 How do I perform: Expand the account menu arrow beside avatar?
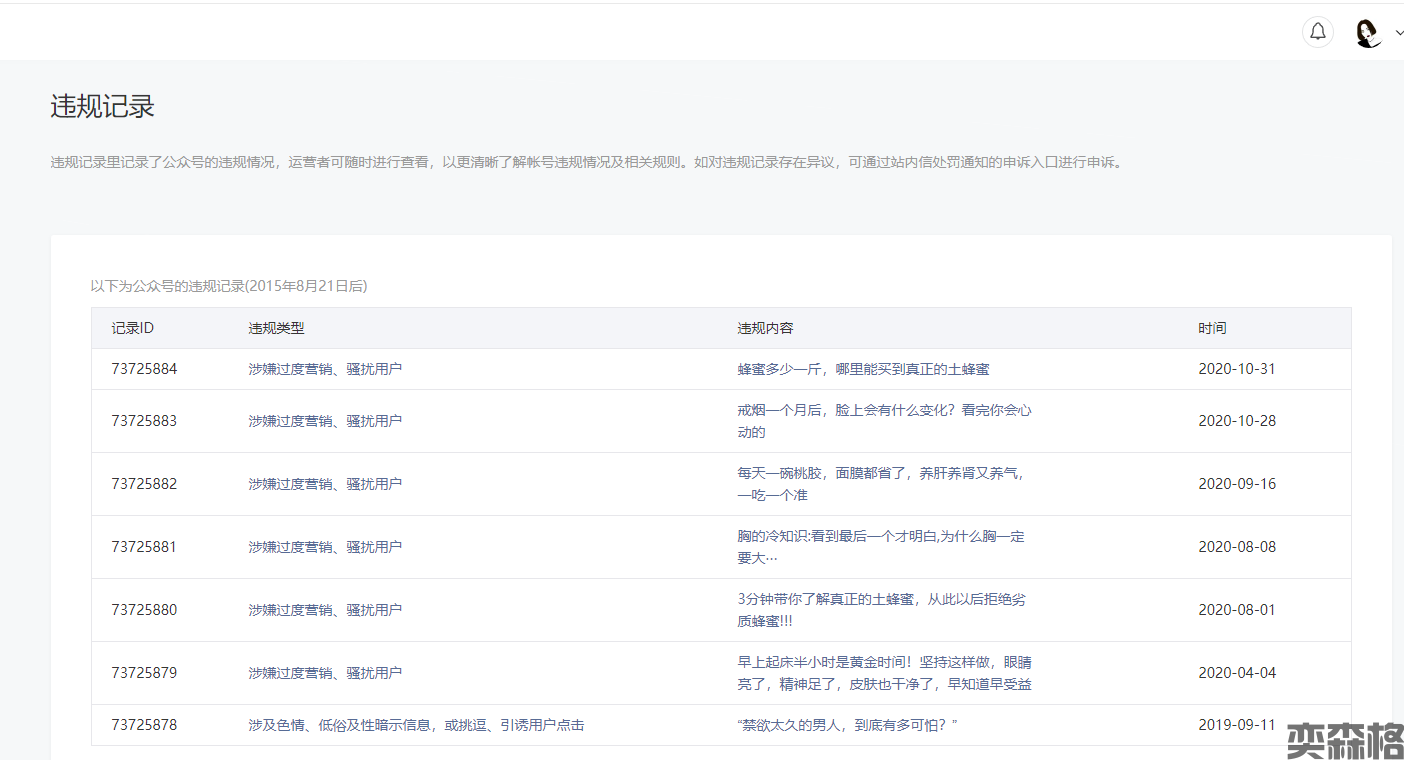1398,33
